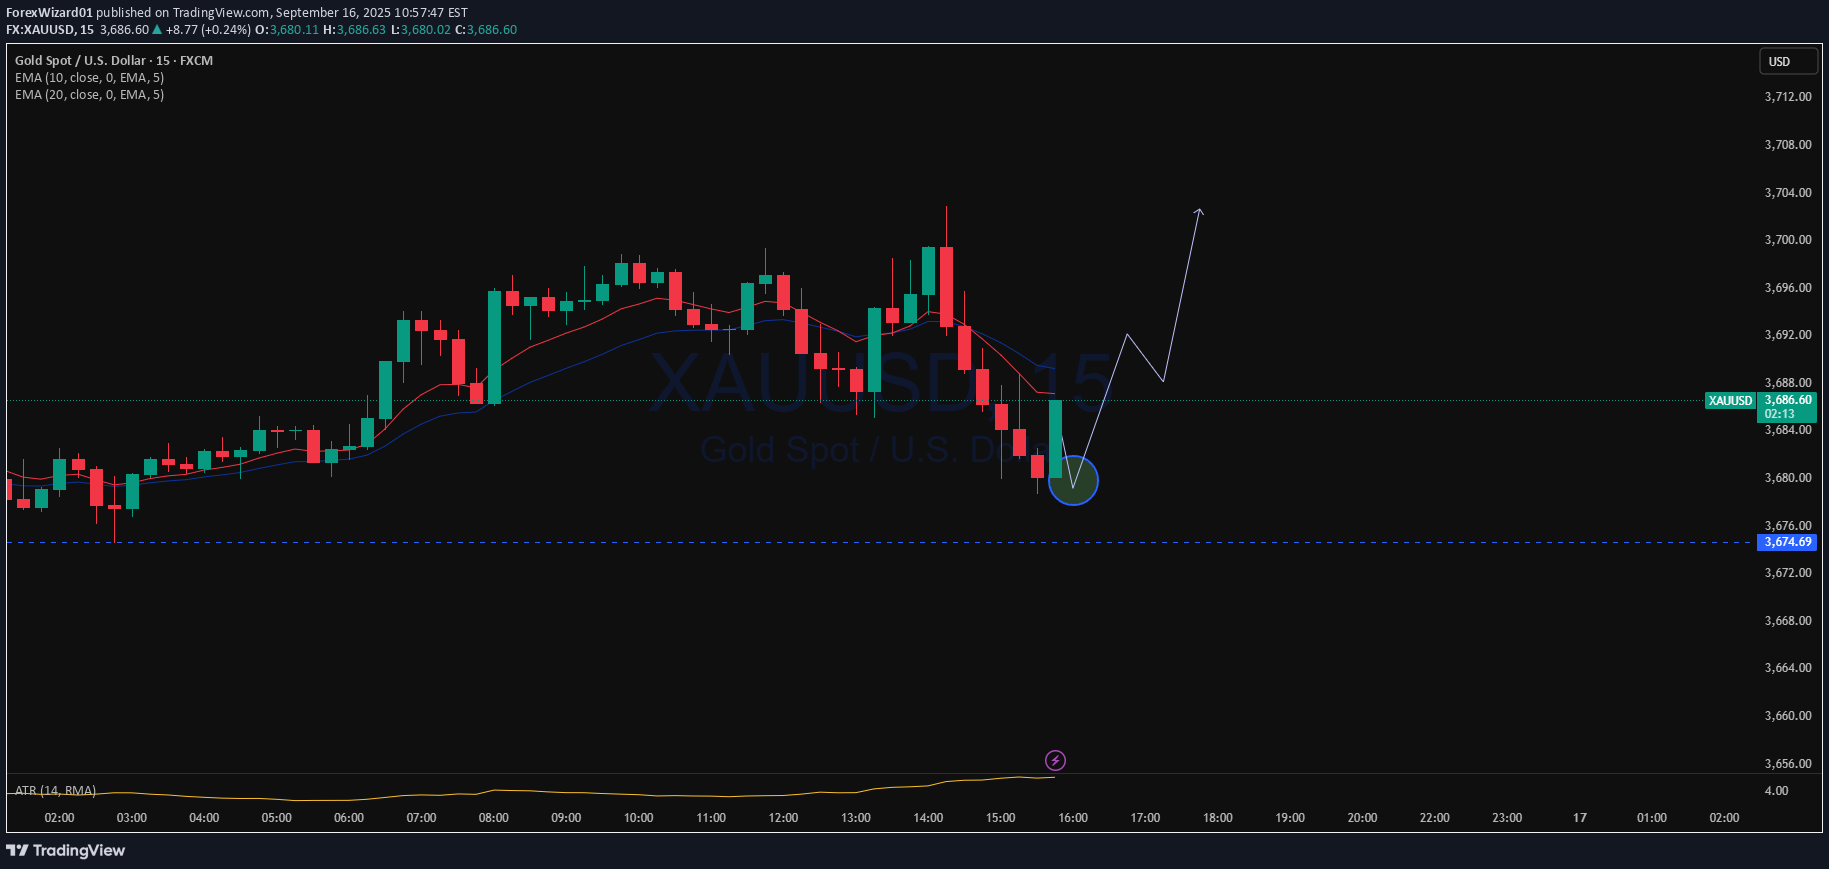
Task: Select the EMA (10, close, 0, EMA, 5) legend
Action: pyautogui.click(x=90, y=78)
